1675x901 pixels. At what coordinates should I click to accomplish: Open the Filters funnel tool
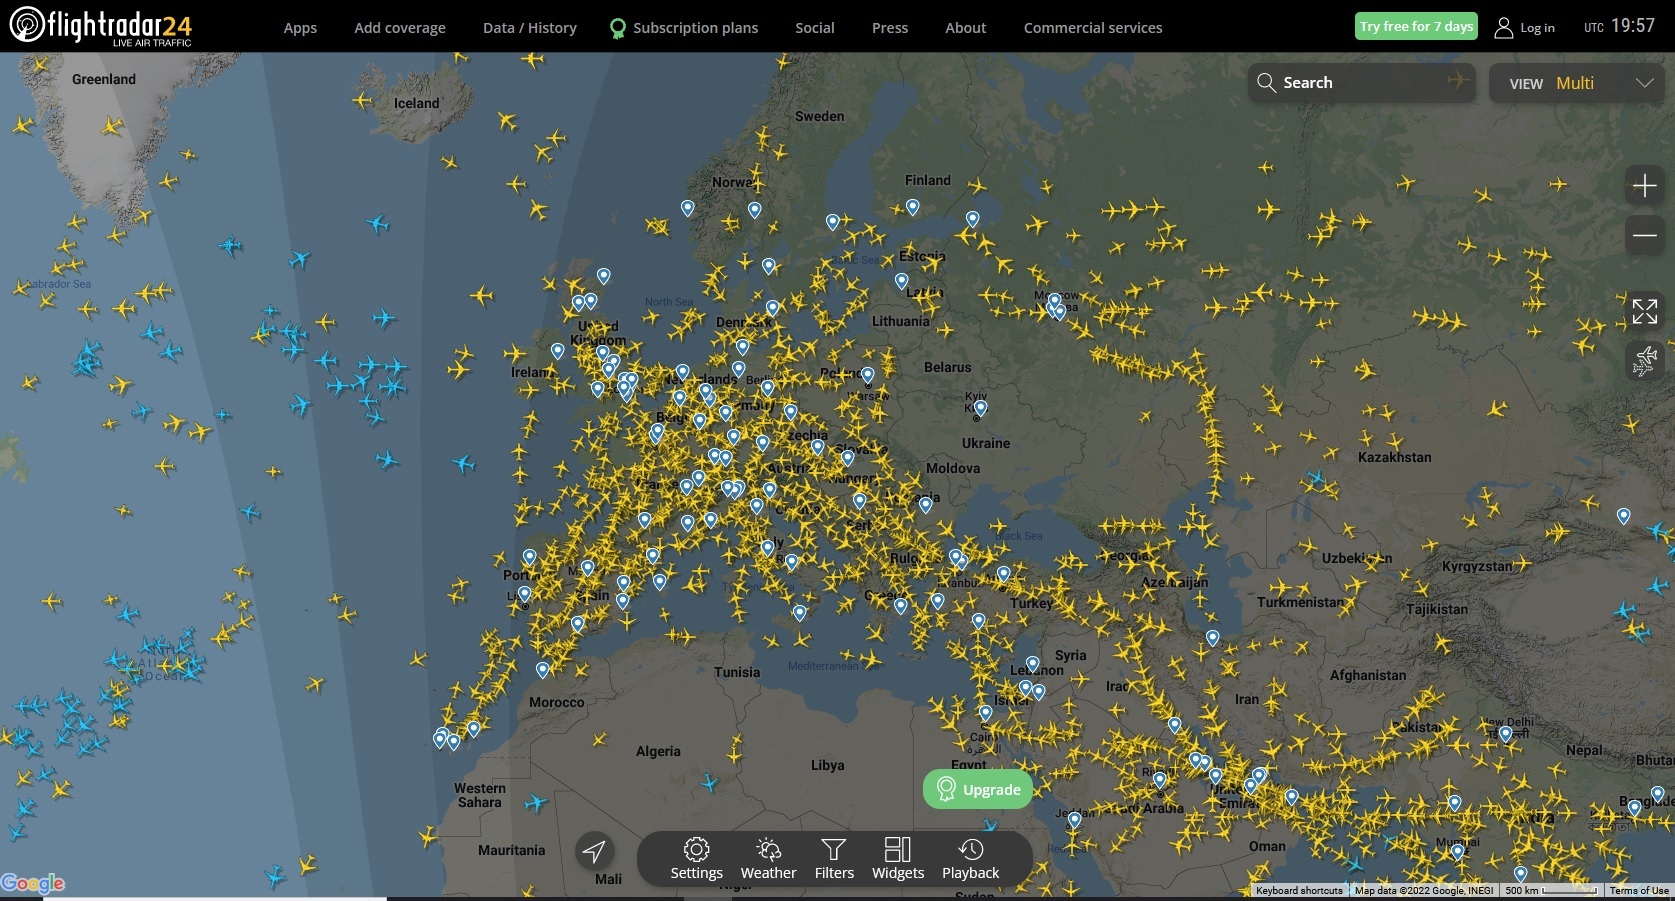tap(834, 859)
